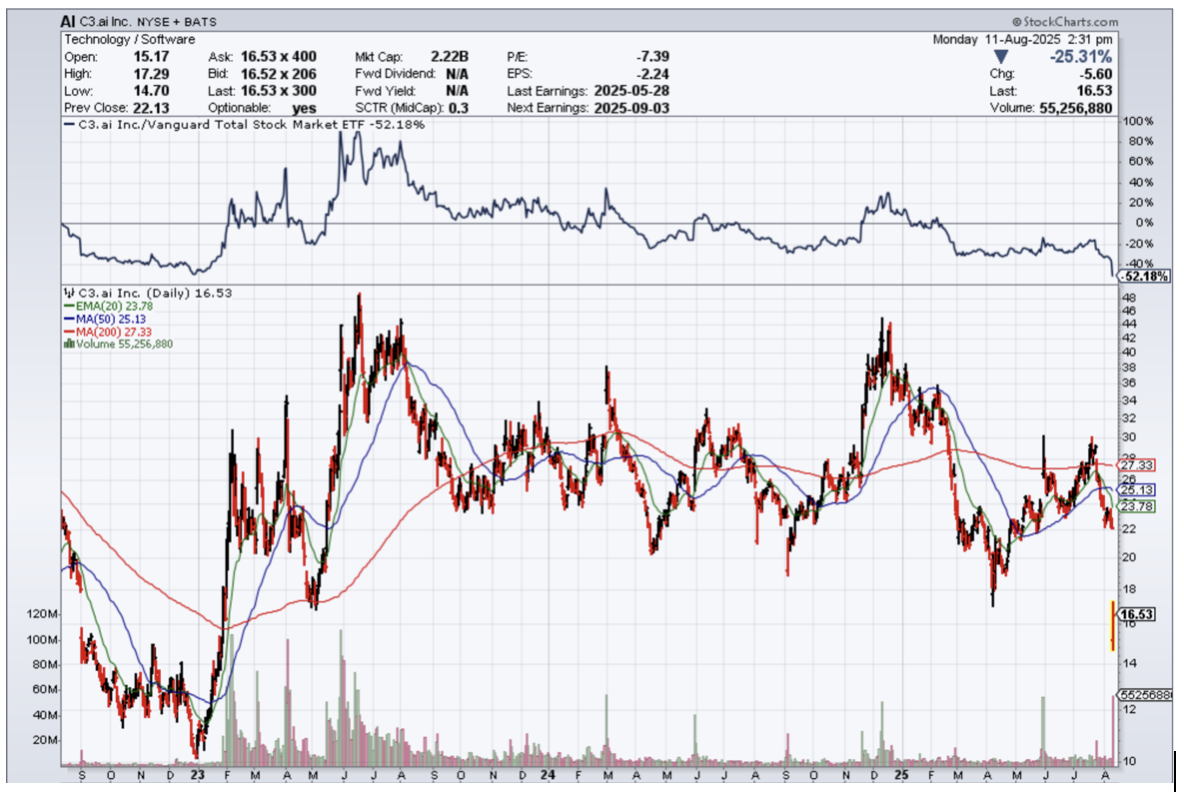1184x792 pixels.
Task: Click the green Volume 55,256,880 legend entry
Action: pyautogui.click(x=119, y=344)
